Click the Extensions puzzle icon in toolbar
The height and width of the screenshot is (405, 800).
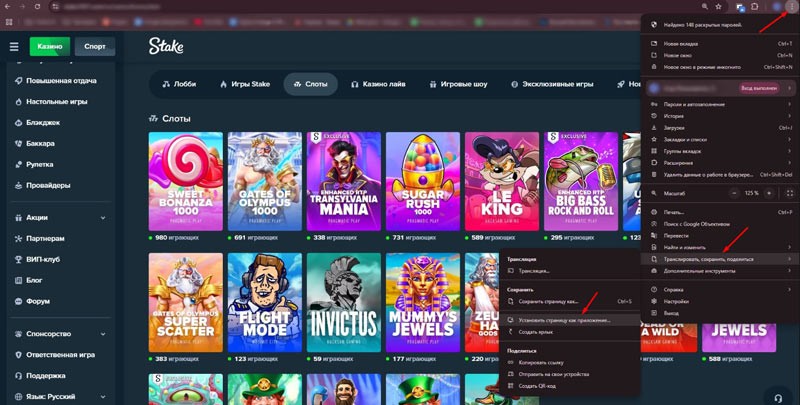coord(754,6)
